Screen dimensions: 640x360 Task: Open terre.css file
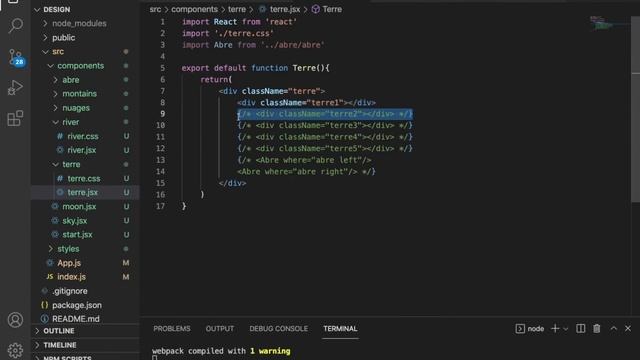(x=85, y=178)
